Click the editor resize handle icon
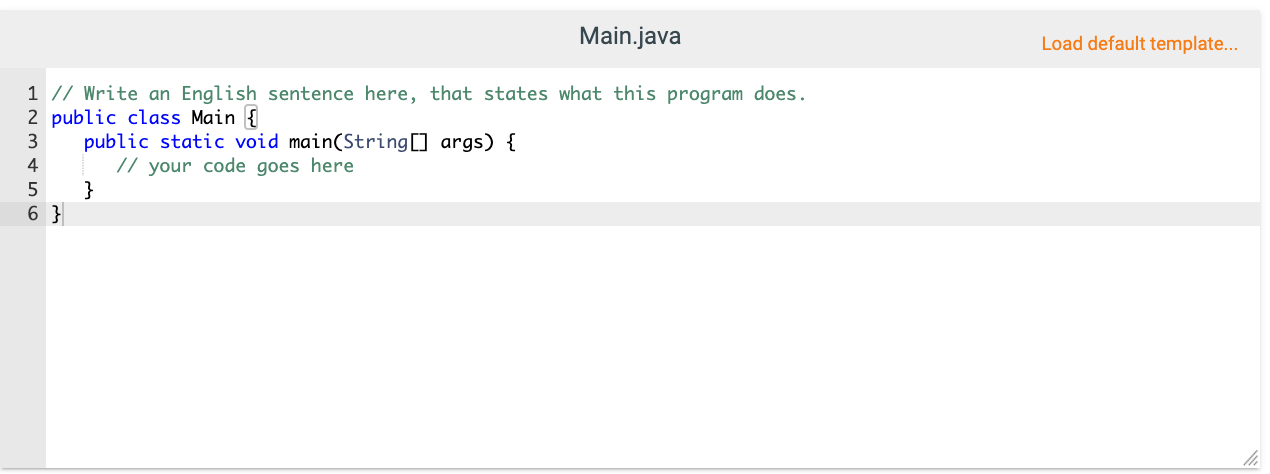Image resolution: width=1270 pixels, height=474 pixels. tap(1250, 458)
